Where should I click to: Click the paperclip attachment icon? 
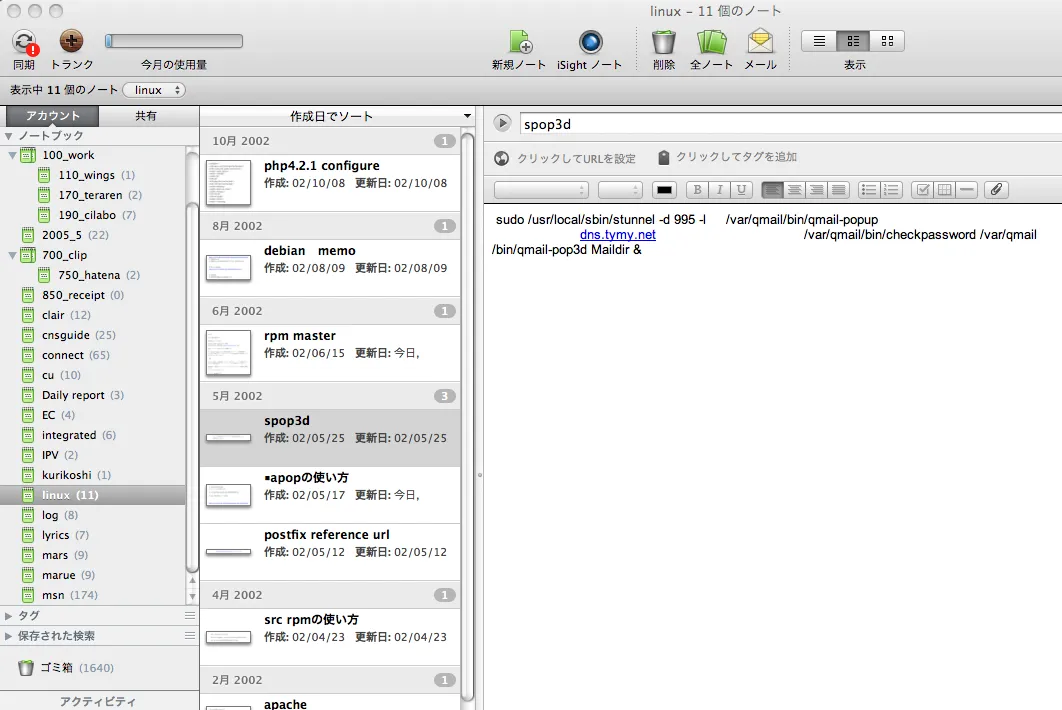pos(995,190)
